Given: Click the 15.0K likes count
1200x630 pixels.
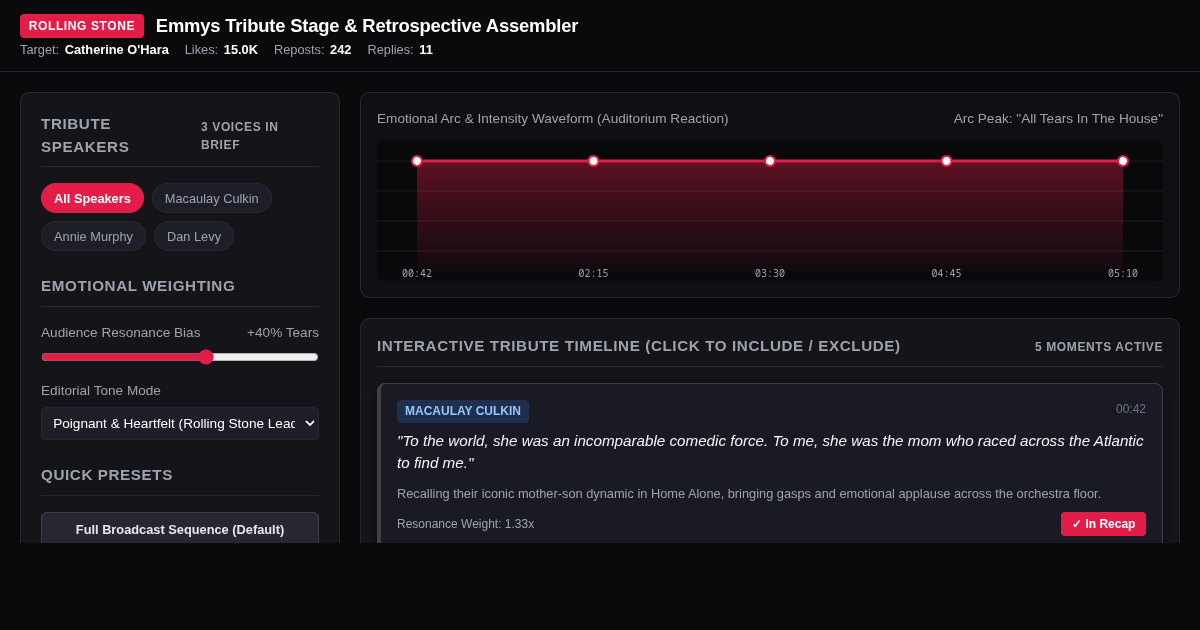Looking at the screenshot, I should coord(241,49).
